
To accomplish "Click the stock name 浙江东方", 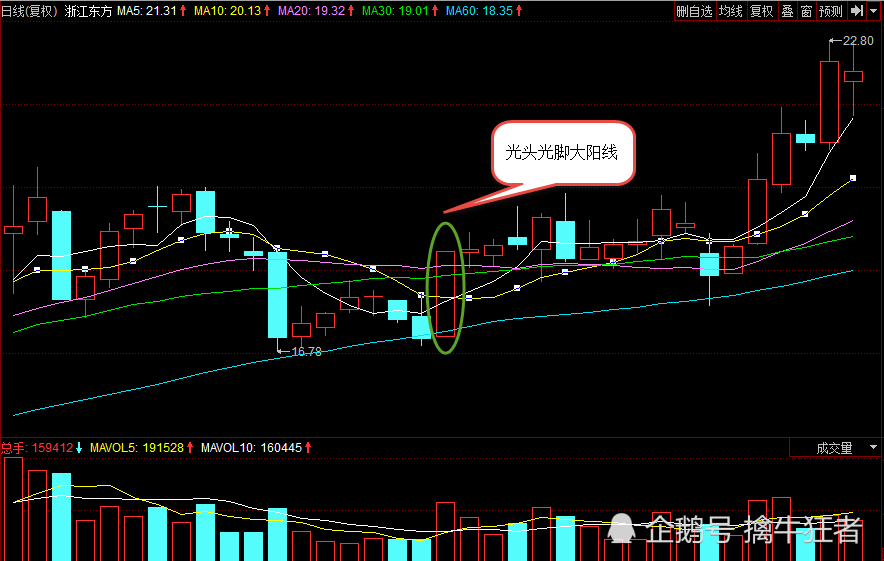I will pos(89,11).
